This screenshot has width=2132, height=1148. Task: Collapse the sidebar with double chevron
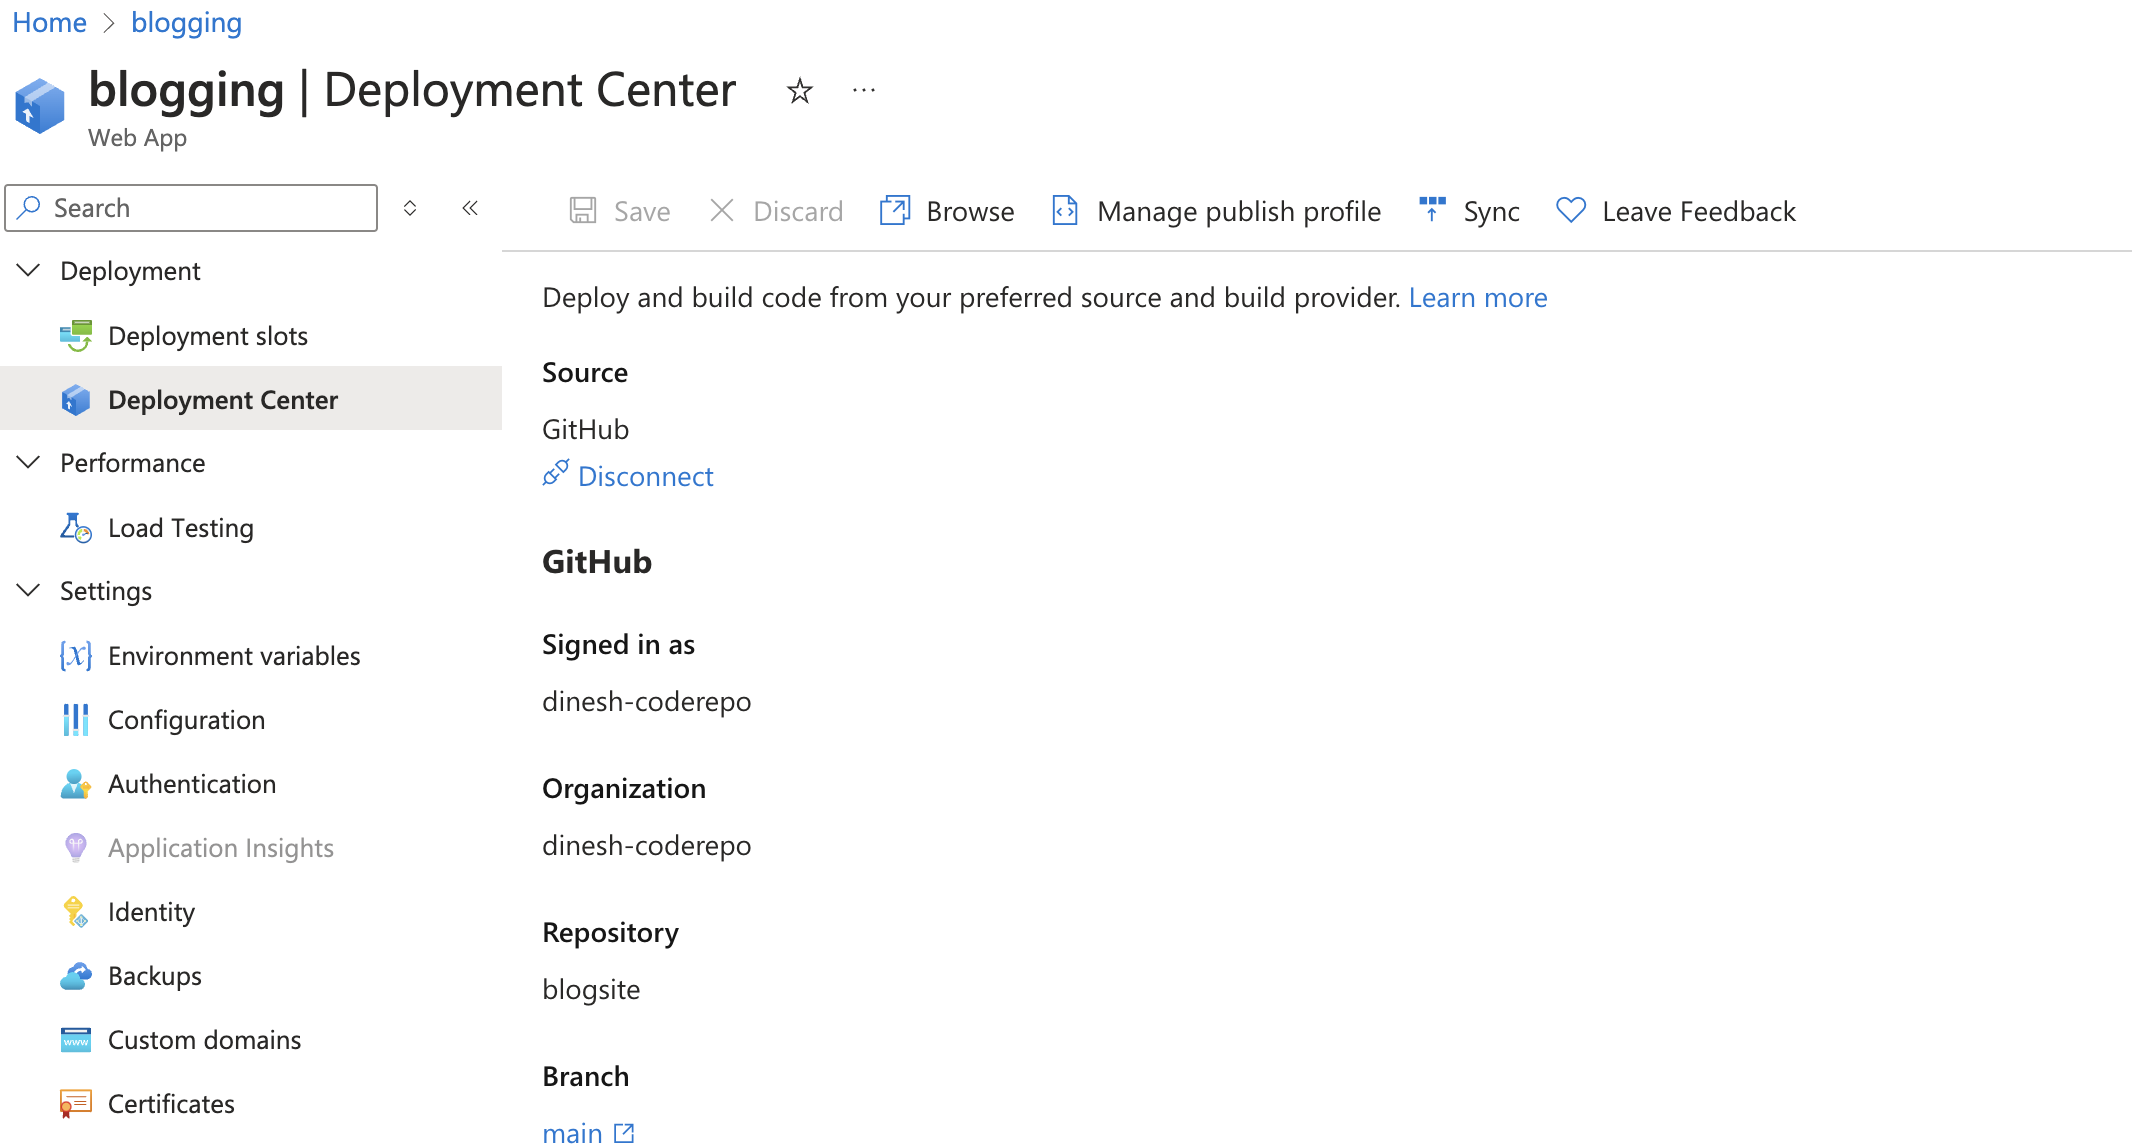click(x=470, y=208)
